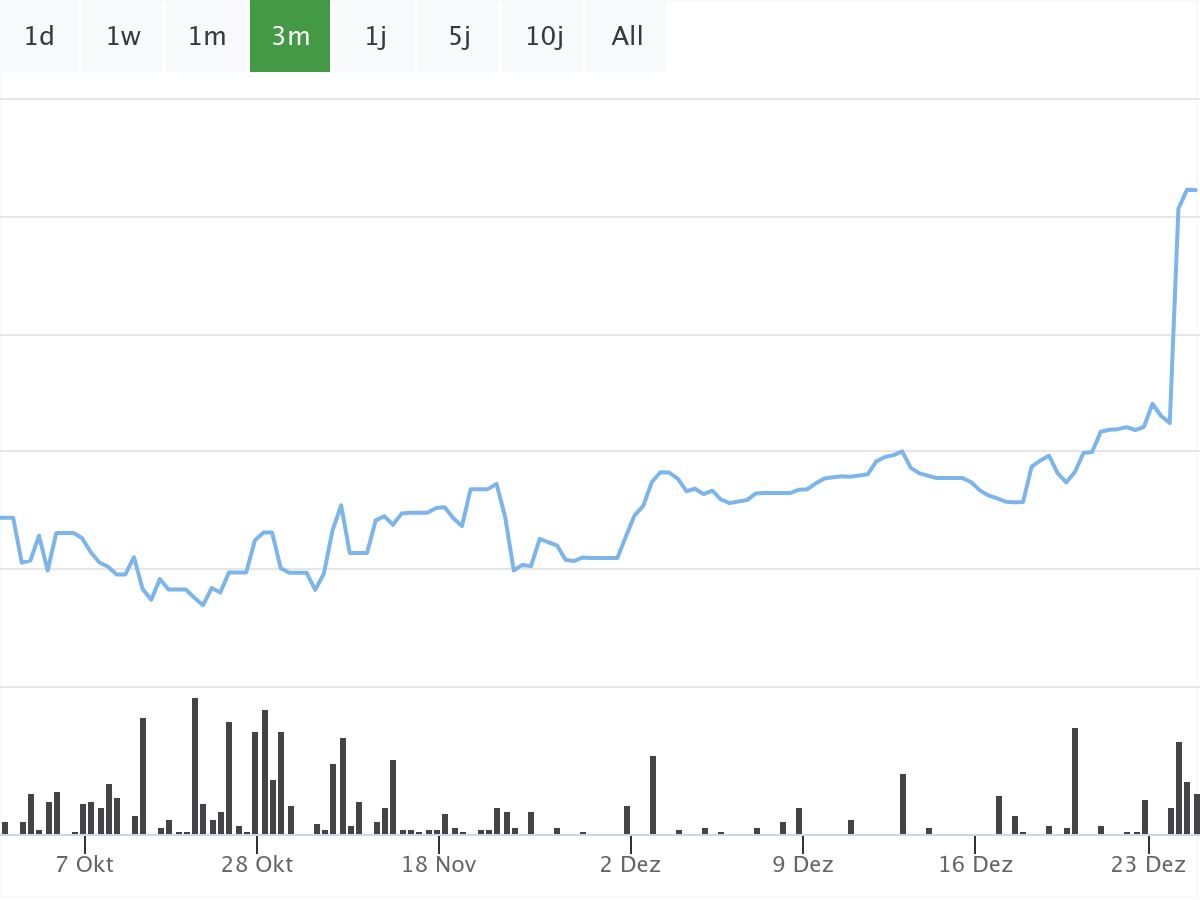
Task: Select the 1d time range tab
Action: coord(39,37)
